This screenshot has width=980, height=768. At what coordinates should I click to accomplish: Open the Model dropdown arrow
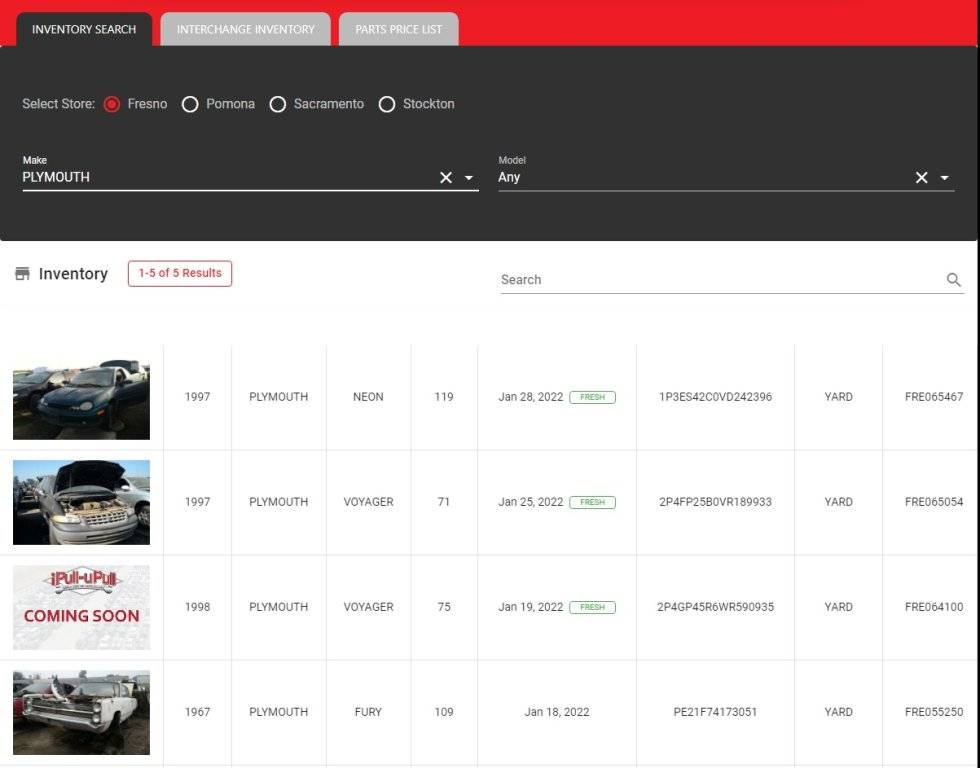click(x=945, y=178)
